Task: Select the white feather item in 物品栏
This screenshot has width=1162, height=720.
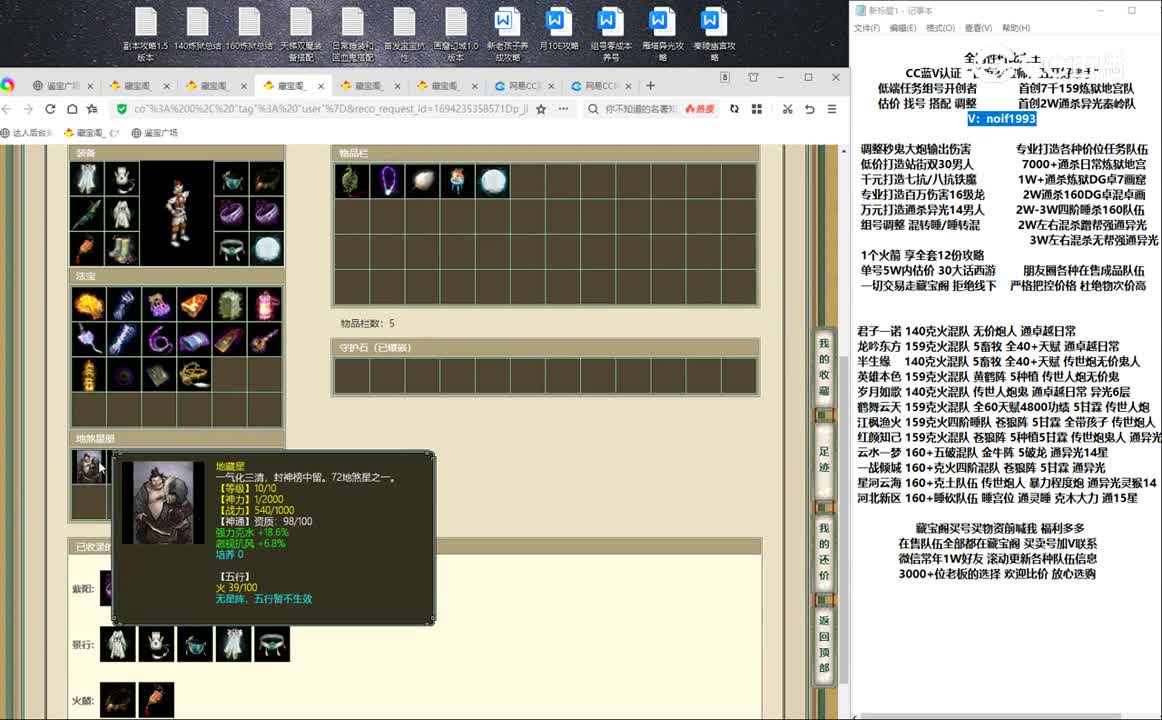Action: (x=422, y=181)
